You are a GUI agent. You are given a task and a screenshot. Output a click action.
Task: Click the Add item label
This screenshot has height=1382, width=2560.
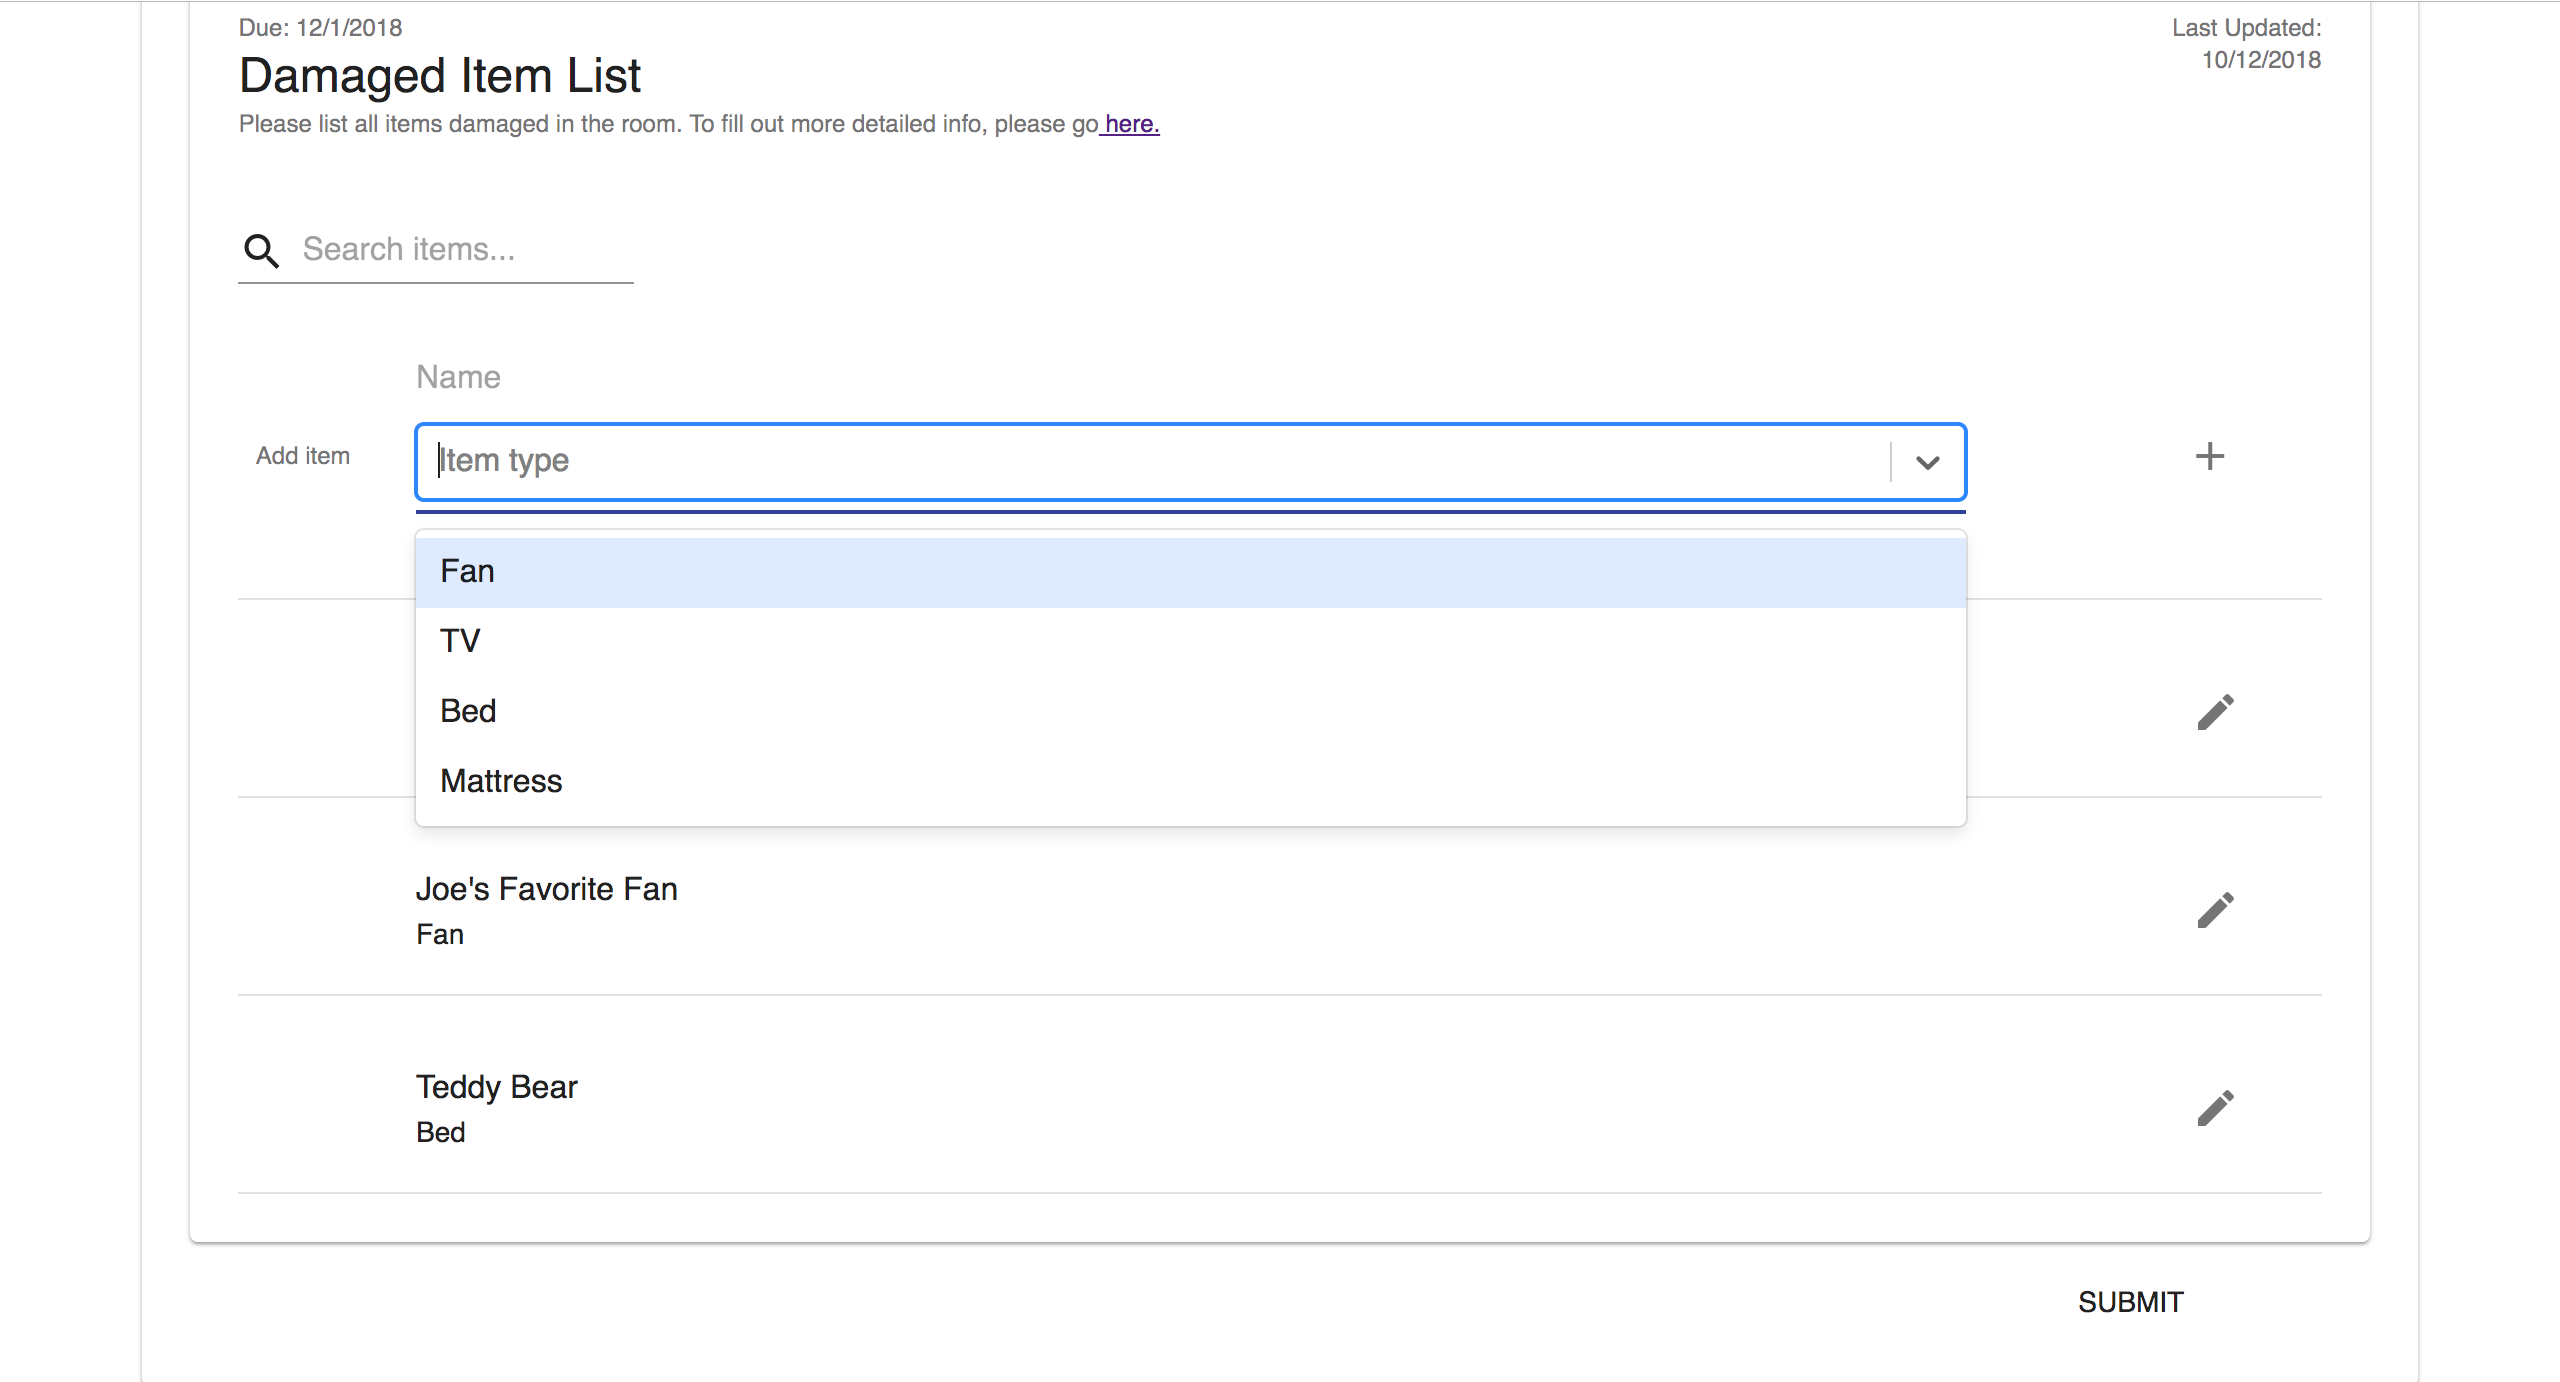tap(303, 456)
